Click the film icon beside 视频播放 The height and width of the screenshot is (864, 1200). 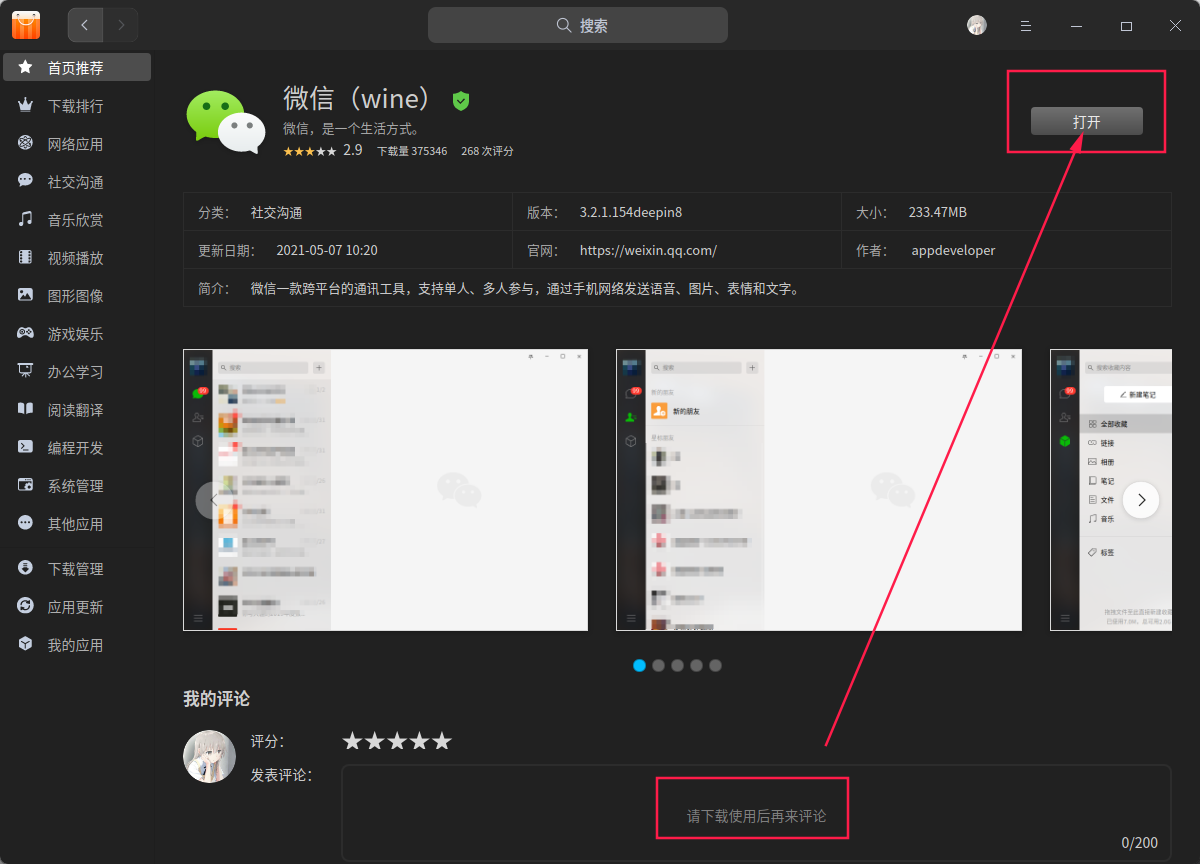25,257
